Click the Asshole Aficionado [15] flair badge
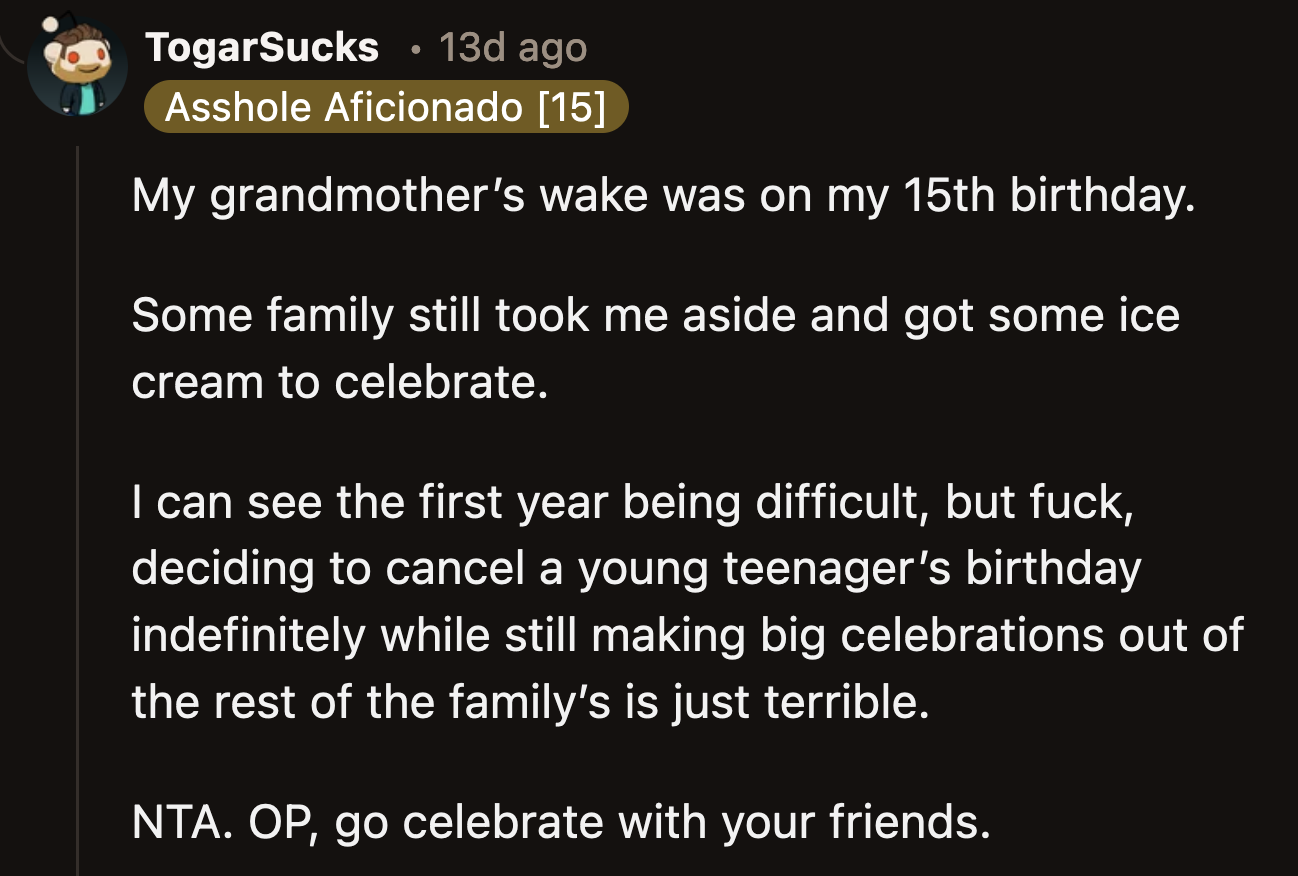The image size is (1298, 876). [388, 107]
